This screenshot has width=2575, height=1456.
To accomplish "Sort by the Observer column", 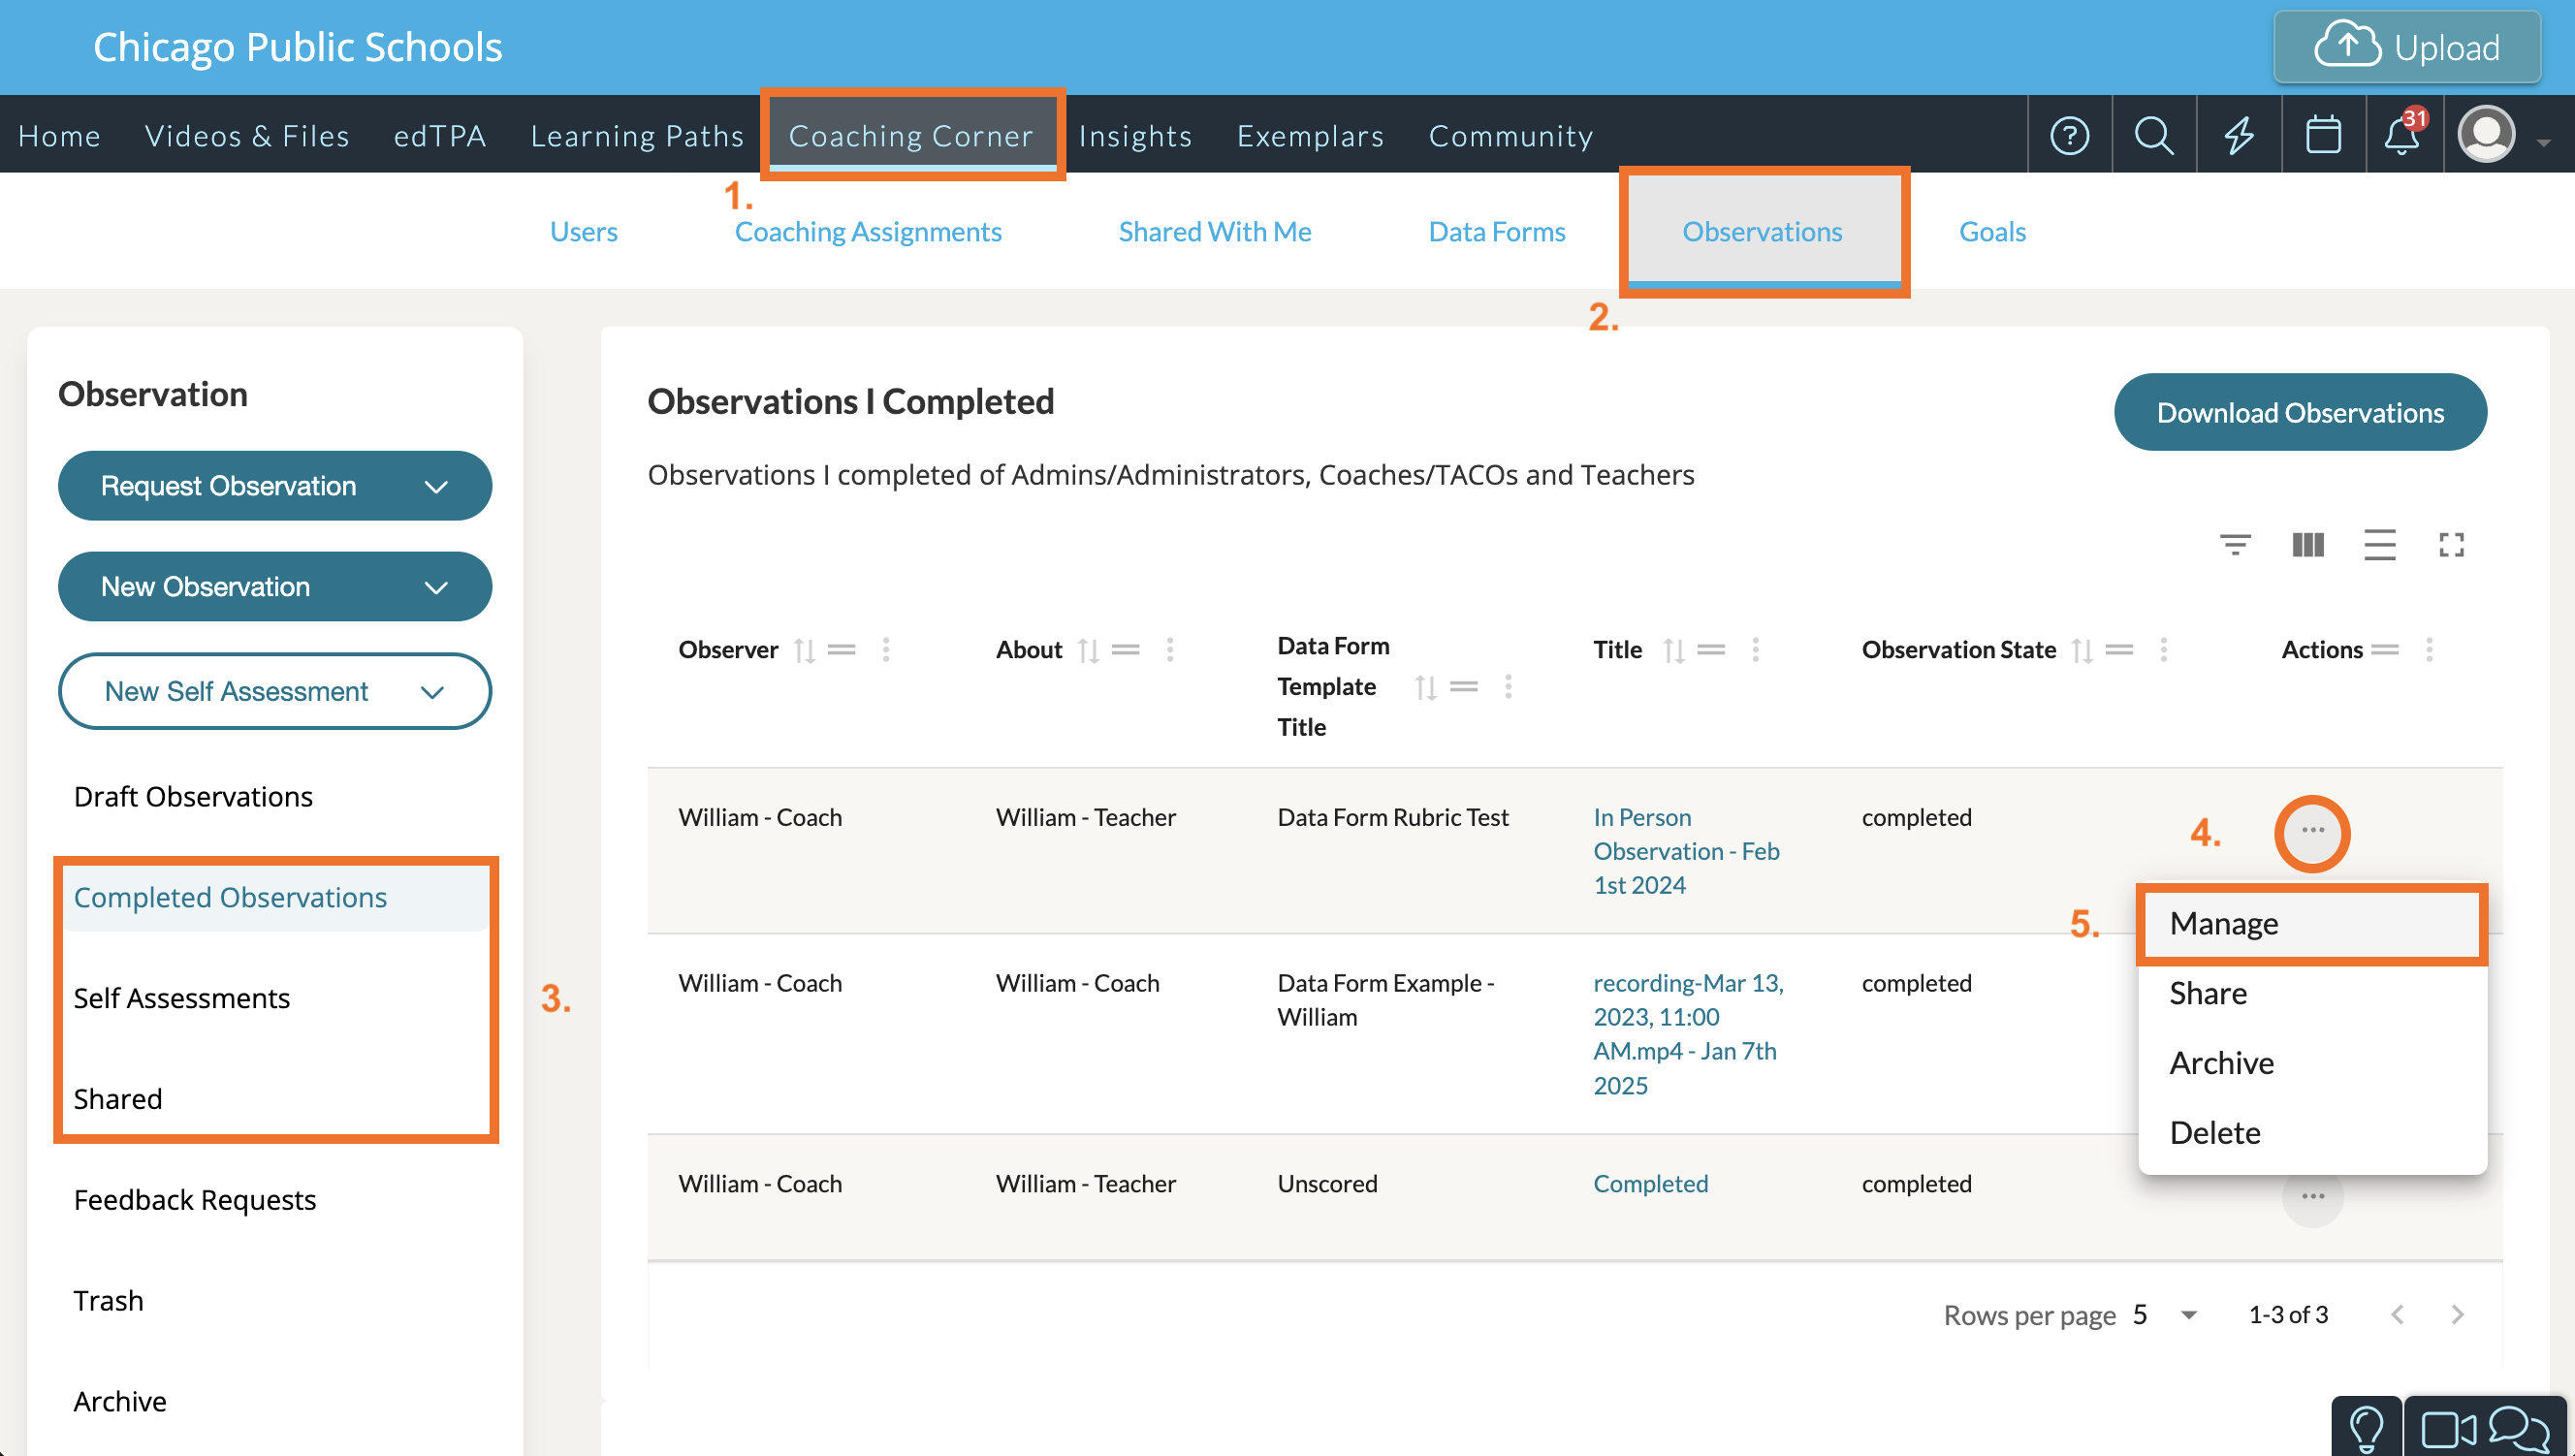I will coord(804,651).
